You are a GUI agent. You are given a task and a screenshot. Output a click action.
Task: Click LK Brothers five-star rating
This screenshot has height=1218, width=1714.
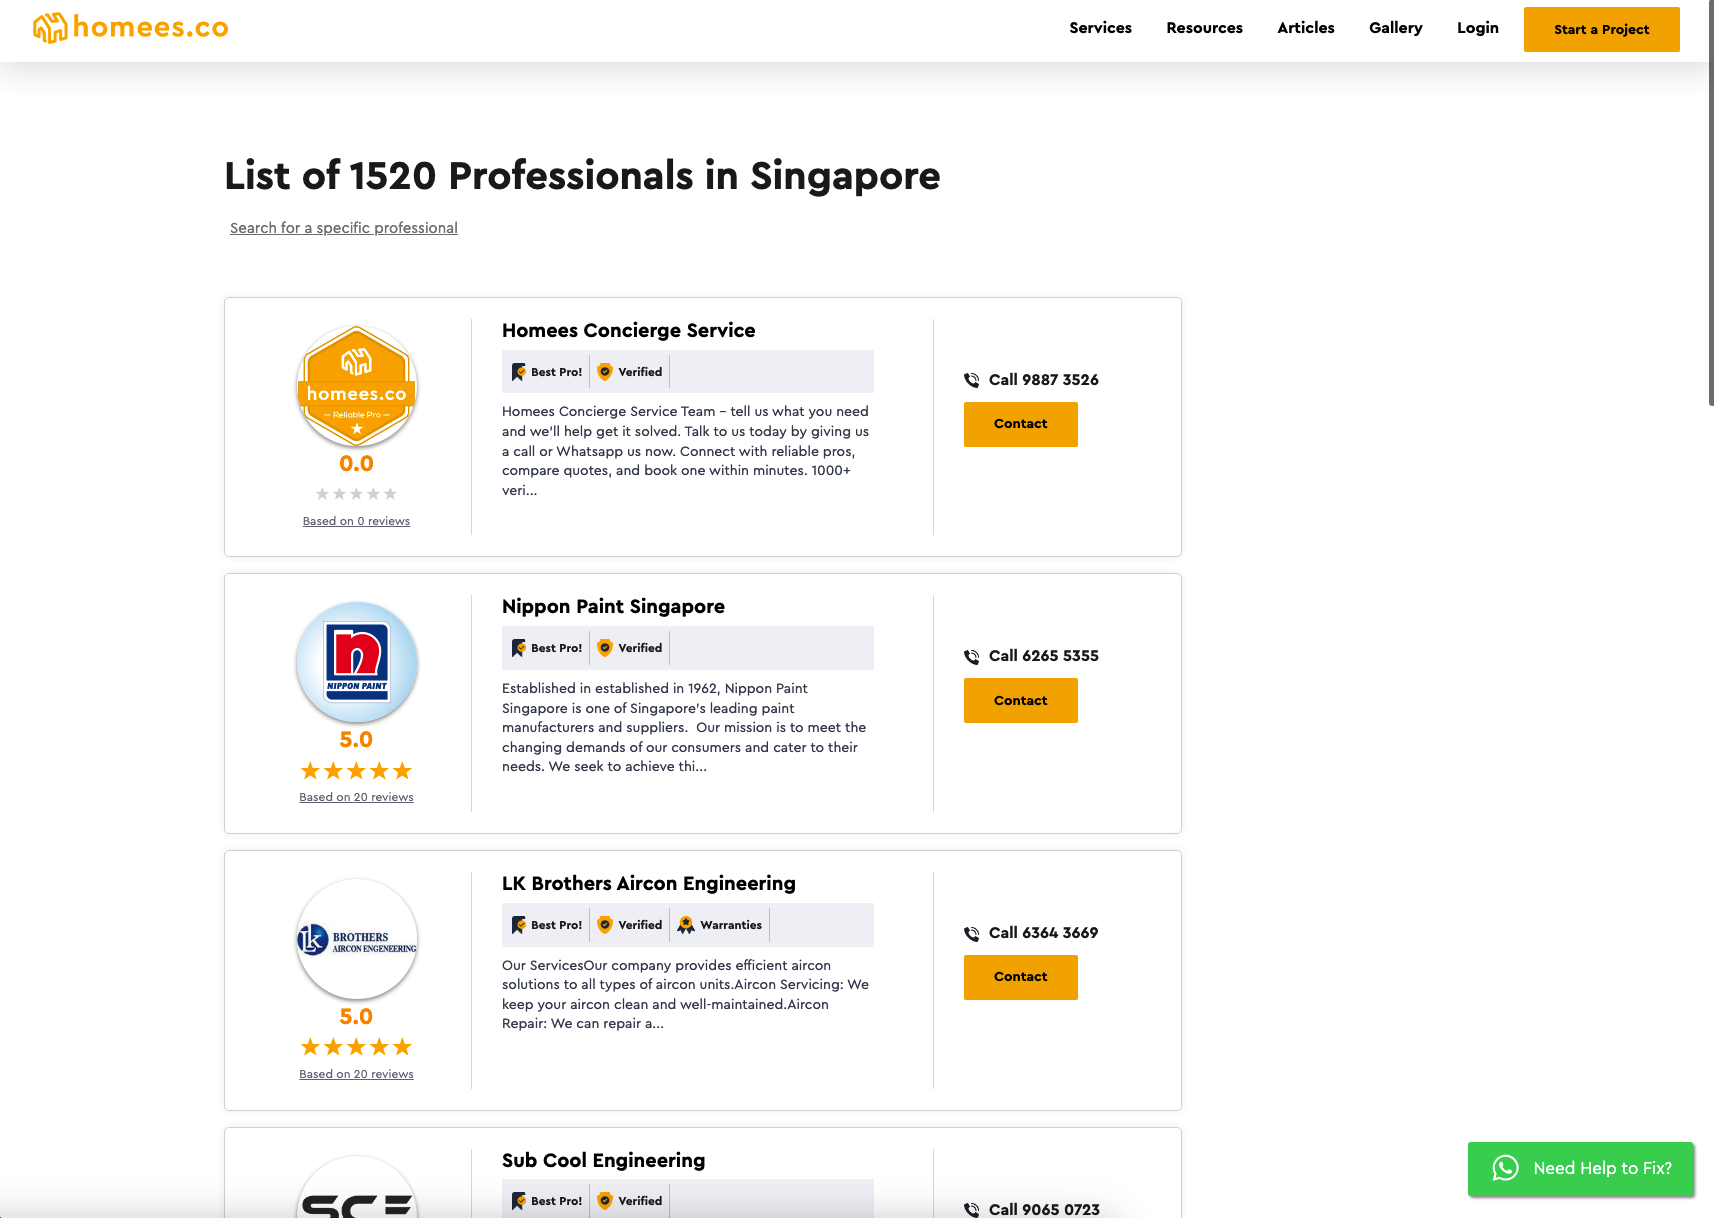(356, 1047)
